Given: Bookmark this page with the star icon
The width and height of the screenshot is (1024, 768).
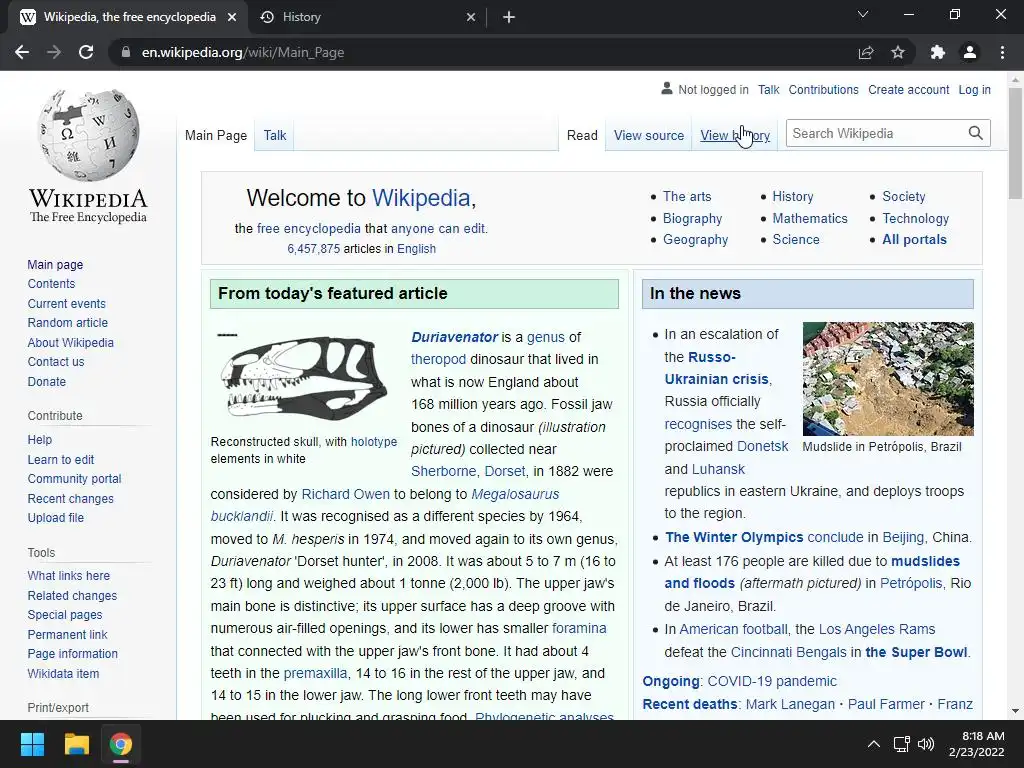Looking at the screenshot, I should click(x=898, y=52).
